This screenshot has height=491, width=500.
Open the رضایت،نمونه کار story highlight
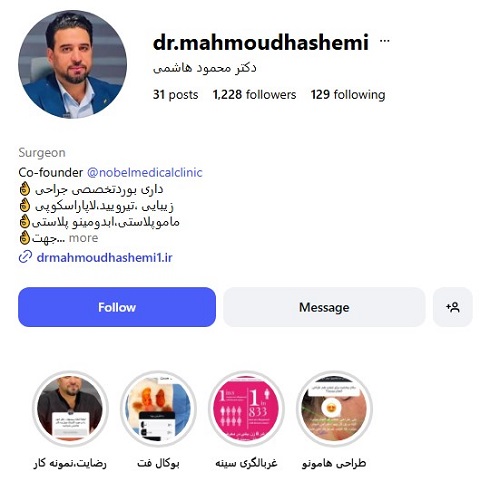[70, 409]
